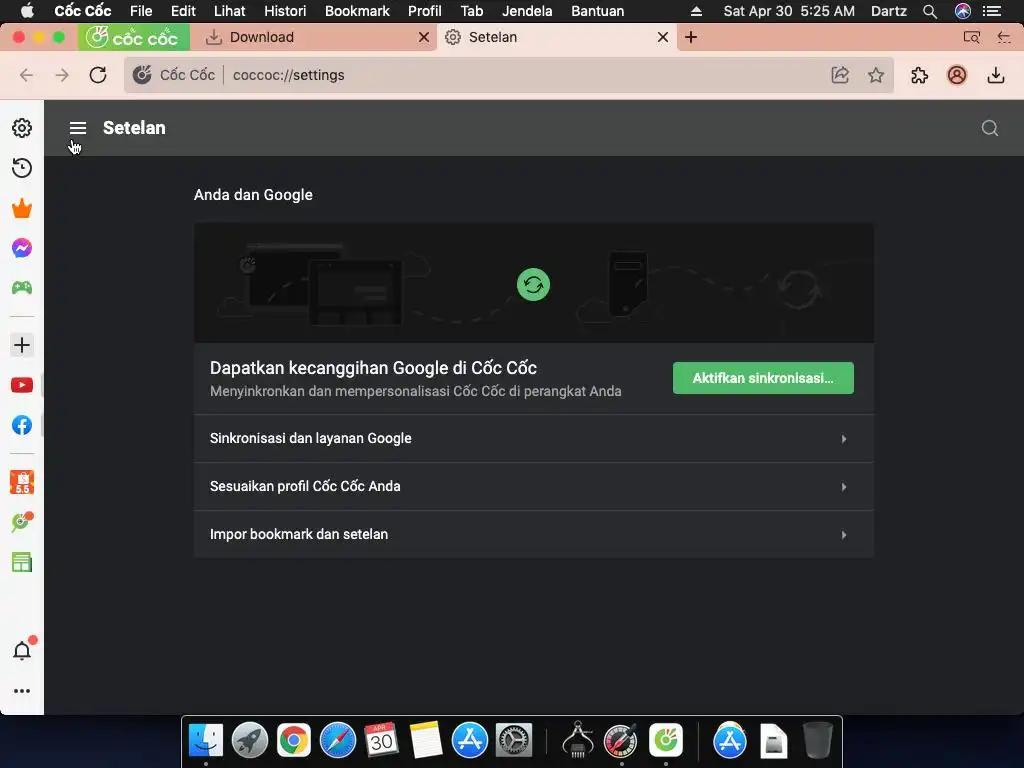This screenshot has height=768, width=1024.
Task: Bookmark this page with the star icon
Action: click(x=876, y=75)
